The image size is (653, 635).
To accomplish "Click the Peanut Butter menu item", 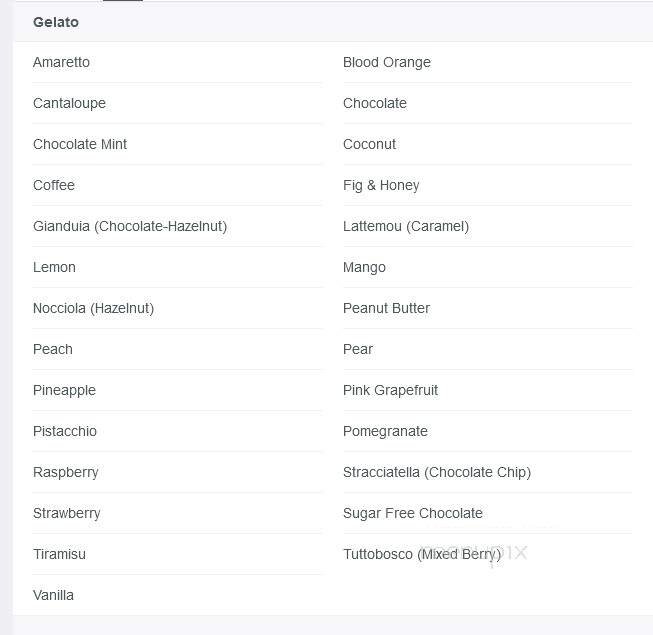I will (x=386, y=308).
